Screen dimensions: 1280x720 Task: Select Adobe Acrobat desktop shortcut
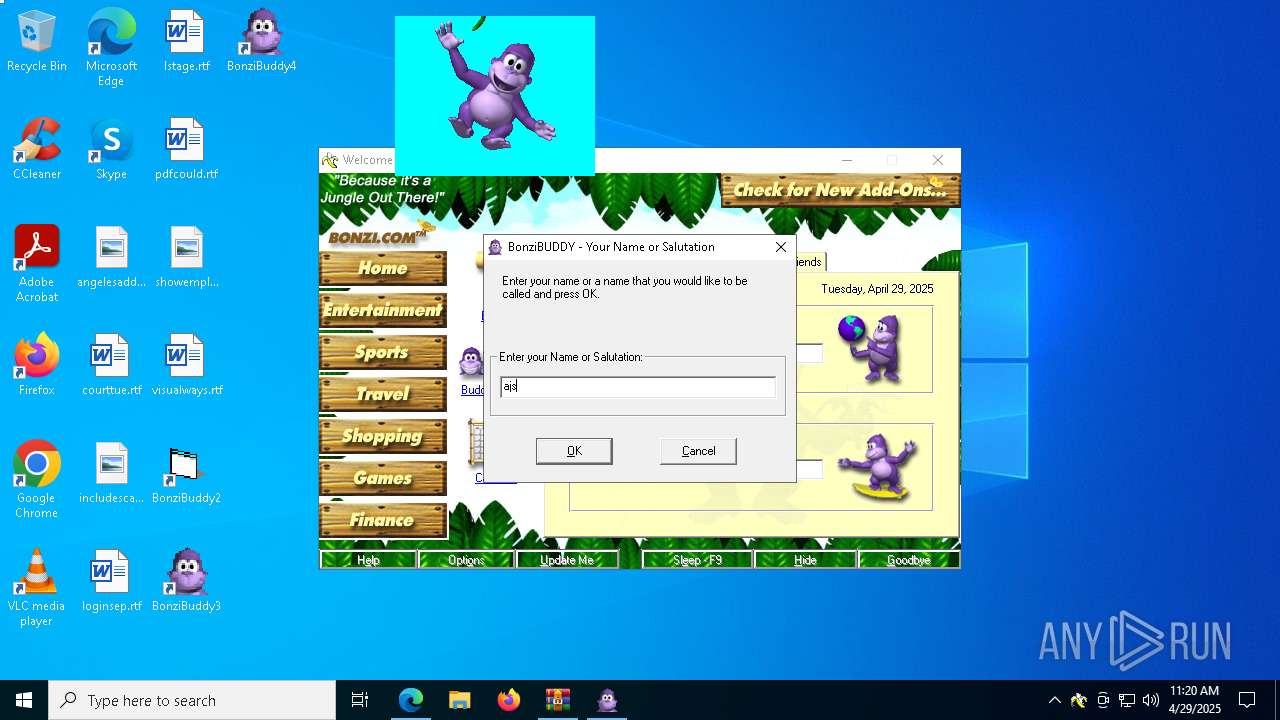[x=37, y=264]
